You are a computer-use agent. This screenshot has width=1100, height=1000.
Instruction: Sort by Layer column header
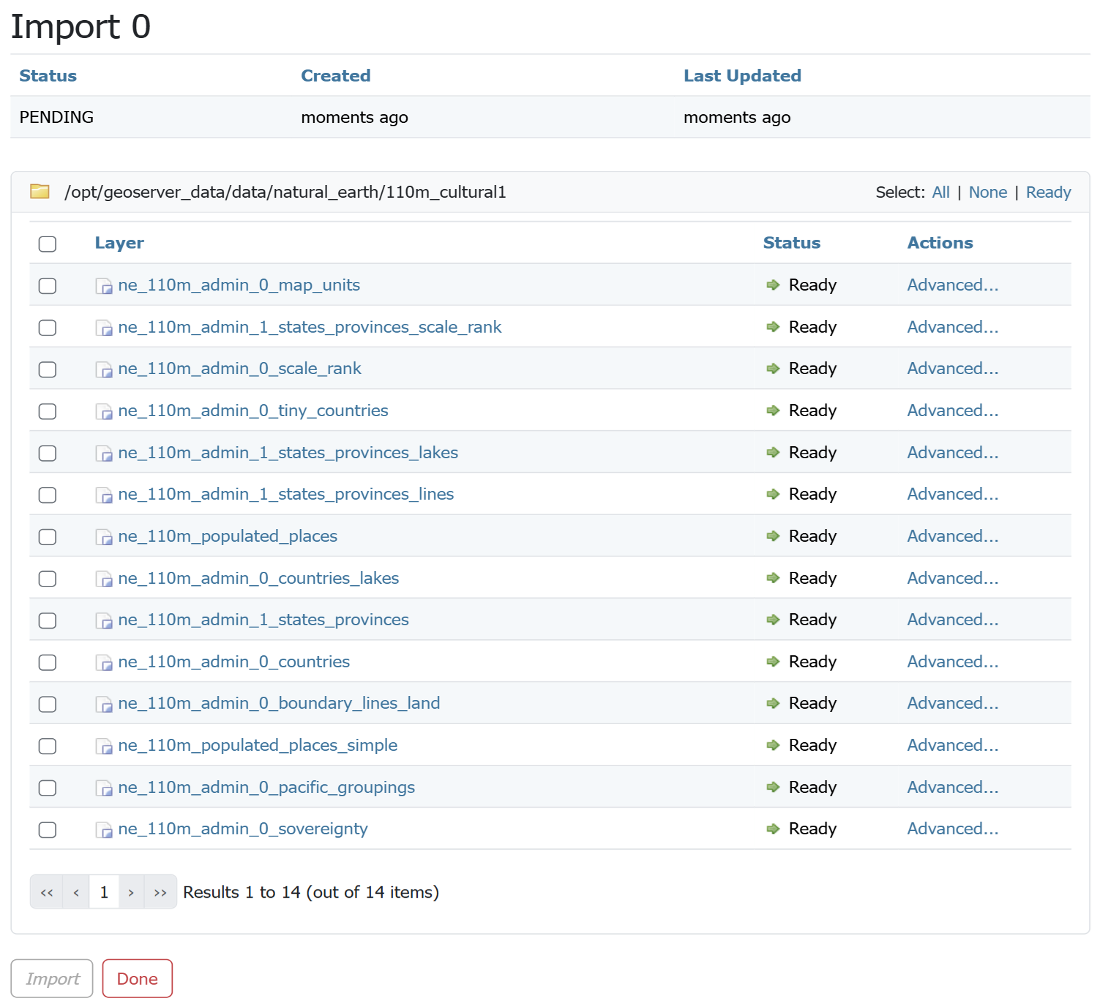[119, 243]
